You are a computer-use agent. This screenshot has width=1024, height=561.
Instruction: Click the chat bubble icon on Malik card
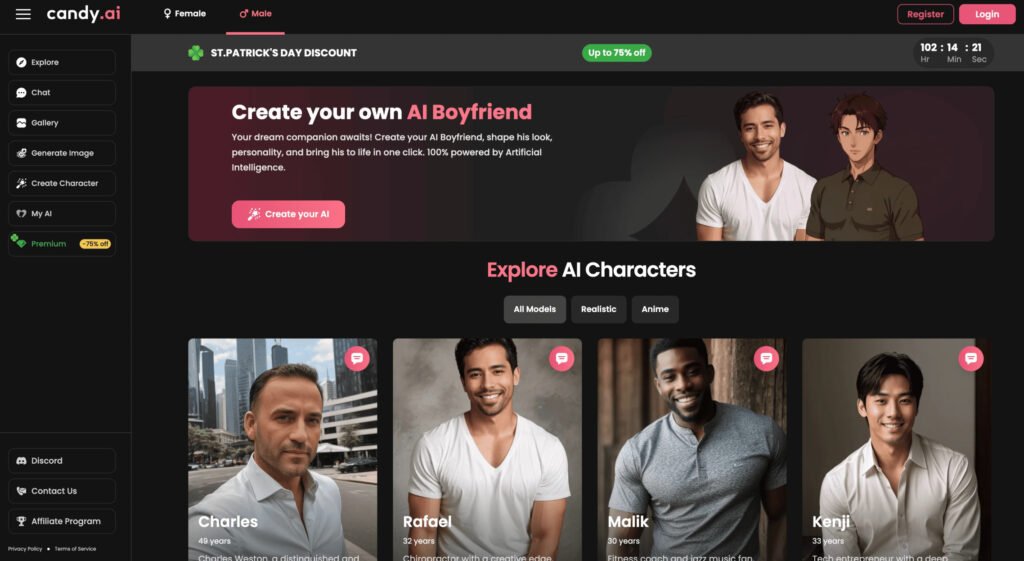(766, 358)
